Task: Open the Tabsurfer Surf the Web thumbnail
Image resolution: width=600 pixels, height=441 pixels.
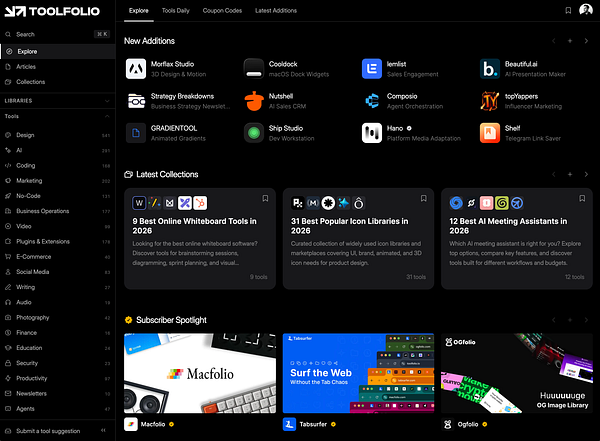Action: pyautogui.click(x=358, y=373)
